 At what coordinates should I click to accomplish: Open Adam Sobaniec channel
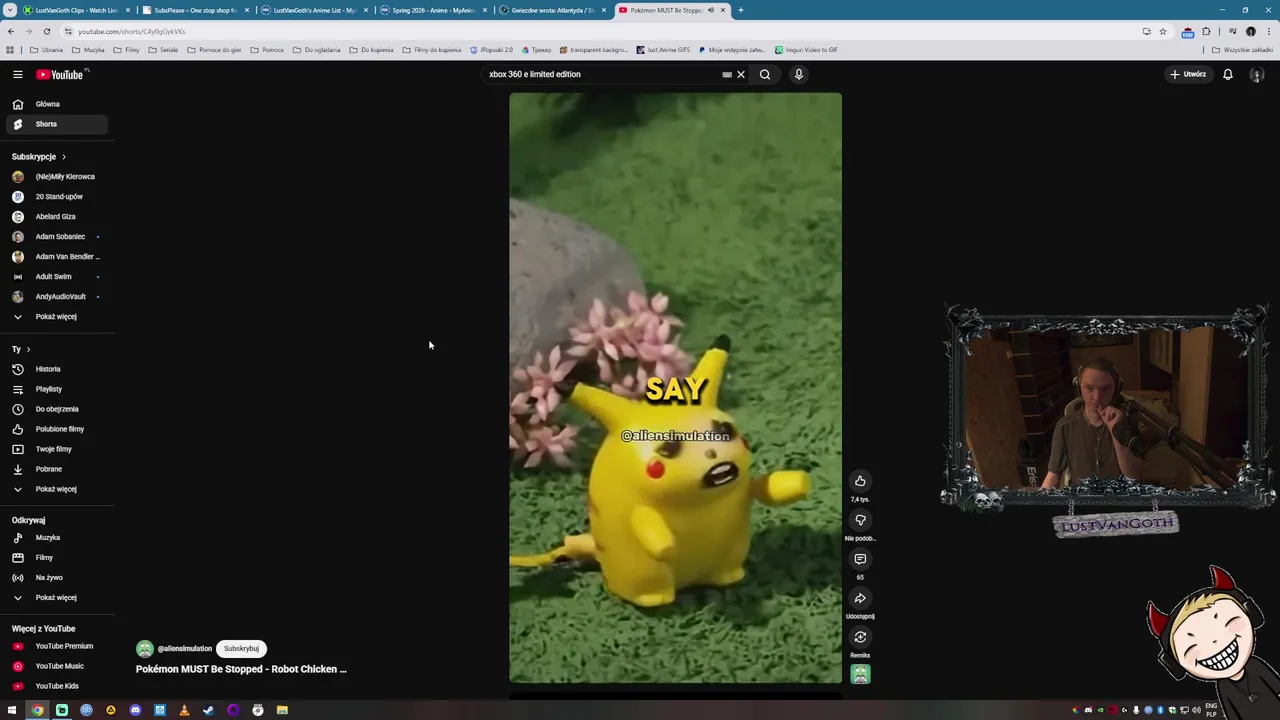pyautogui.click(x=55, y=236)
